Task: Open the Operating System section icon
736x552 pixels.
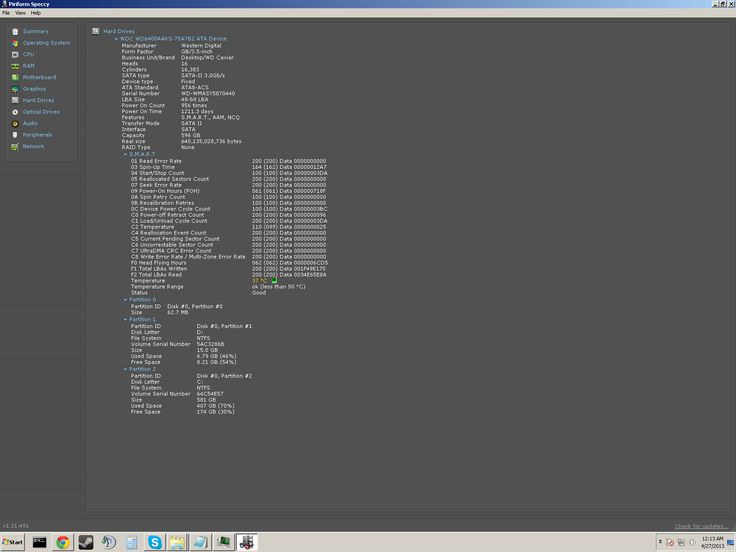Action: pyautogui.click(x=15, y=43)
